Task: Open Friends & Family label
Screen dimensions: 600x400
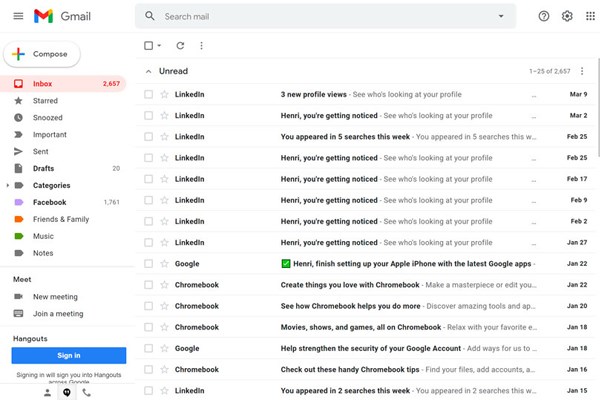Action: [x=63, y=219]
